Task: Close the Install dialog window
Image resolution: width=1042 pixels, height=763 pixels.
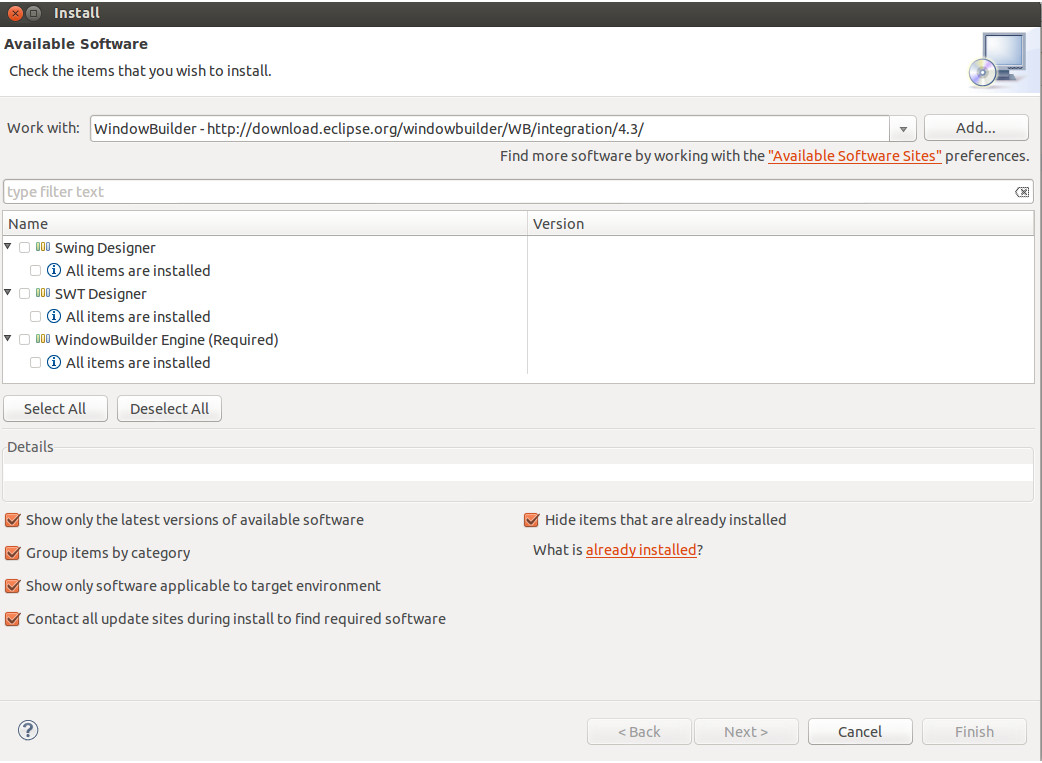Action: [x=15, y=13]
